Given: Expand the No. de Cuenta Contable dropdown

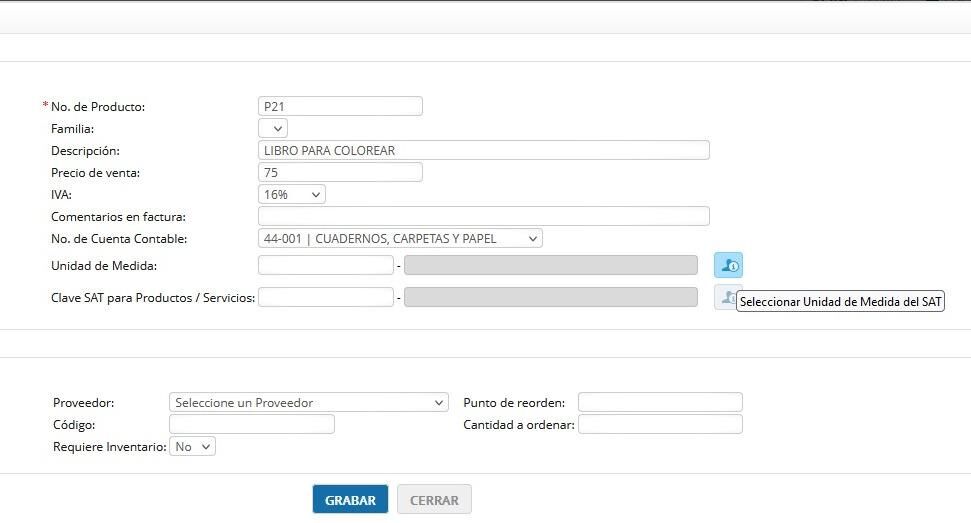Looking at the screenshot, I should (x=400, y=238).
